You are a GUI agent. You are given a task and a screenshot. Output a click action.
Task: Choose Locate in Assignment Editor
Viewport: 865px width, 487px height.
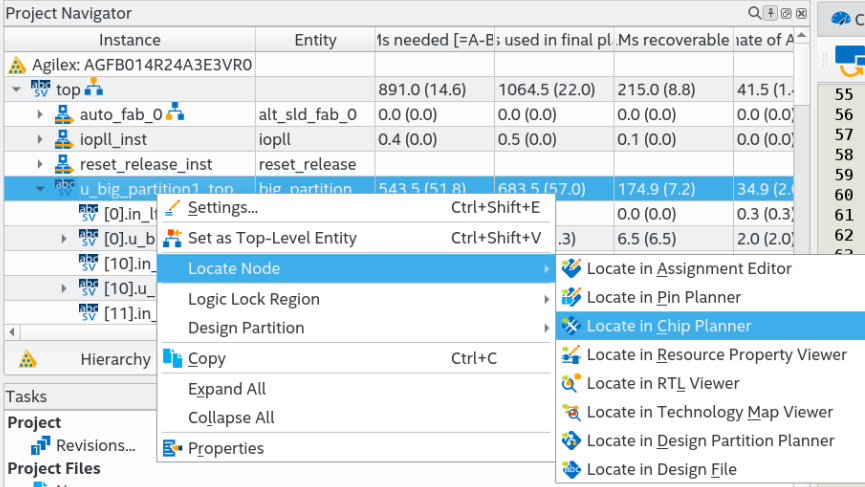(x=711, y=269)
